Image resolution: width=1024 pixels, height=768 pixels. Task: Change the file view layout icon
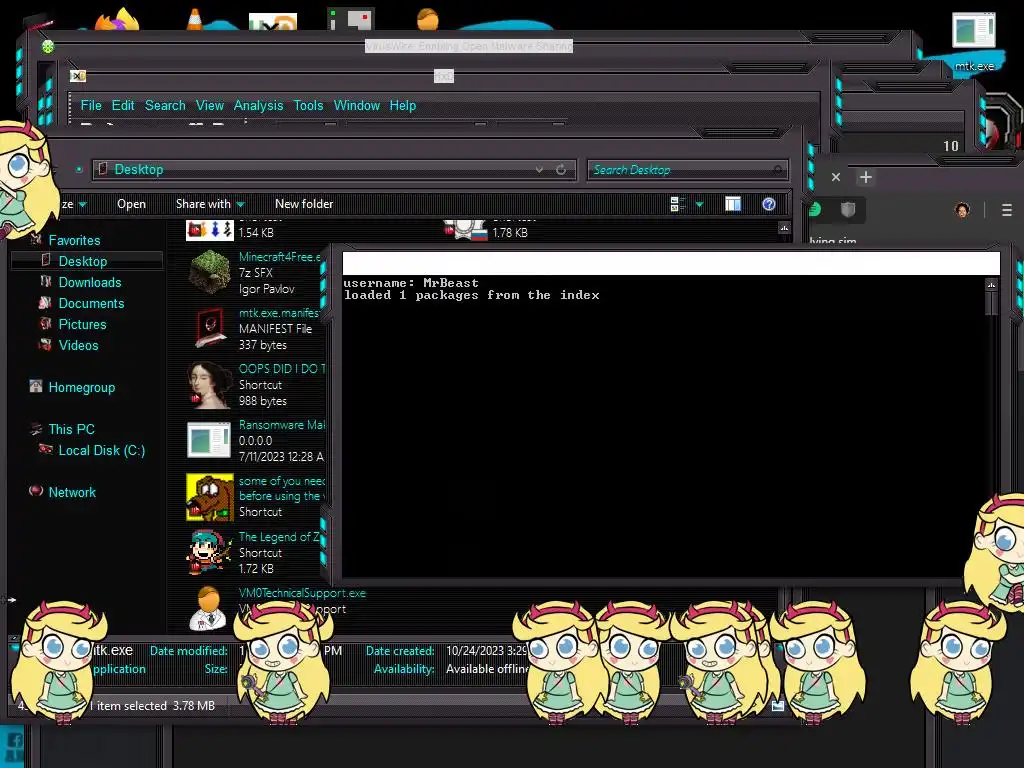(677, 204)
